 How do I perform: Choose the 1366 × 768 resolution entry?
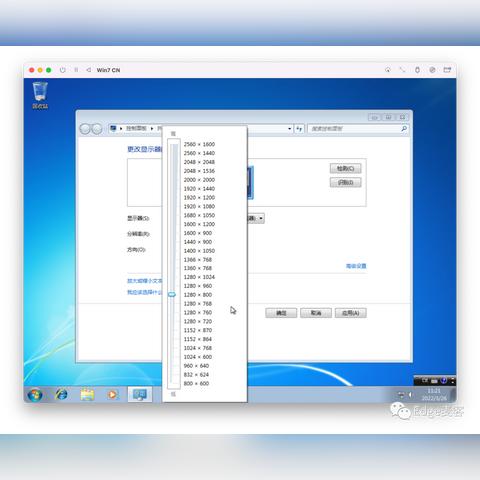pyautogui.click(x=198, y=260)
